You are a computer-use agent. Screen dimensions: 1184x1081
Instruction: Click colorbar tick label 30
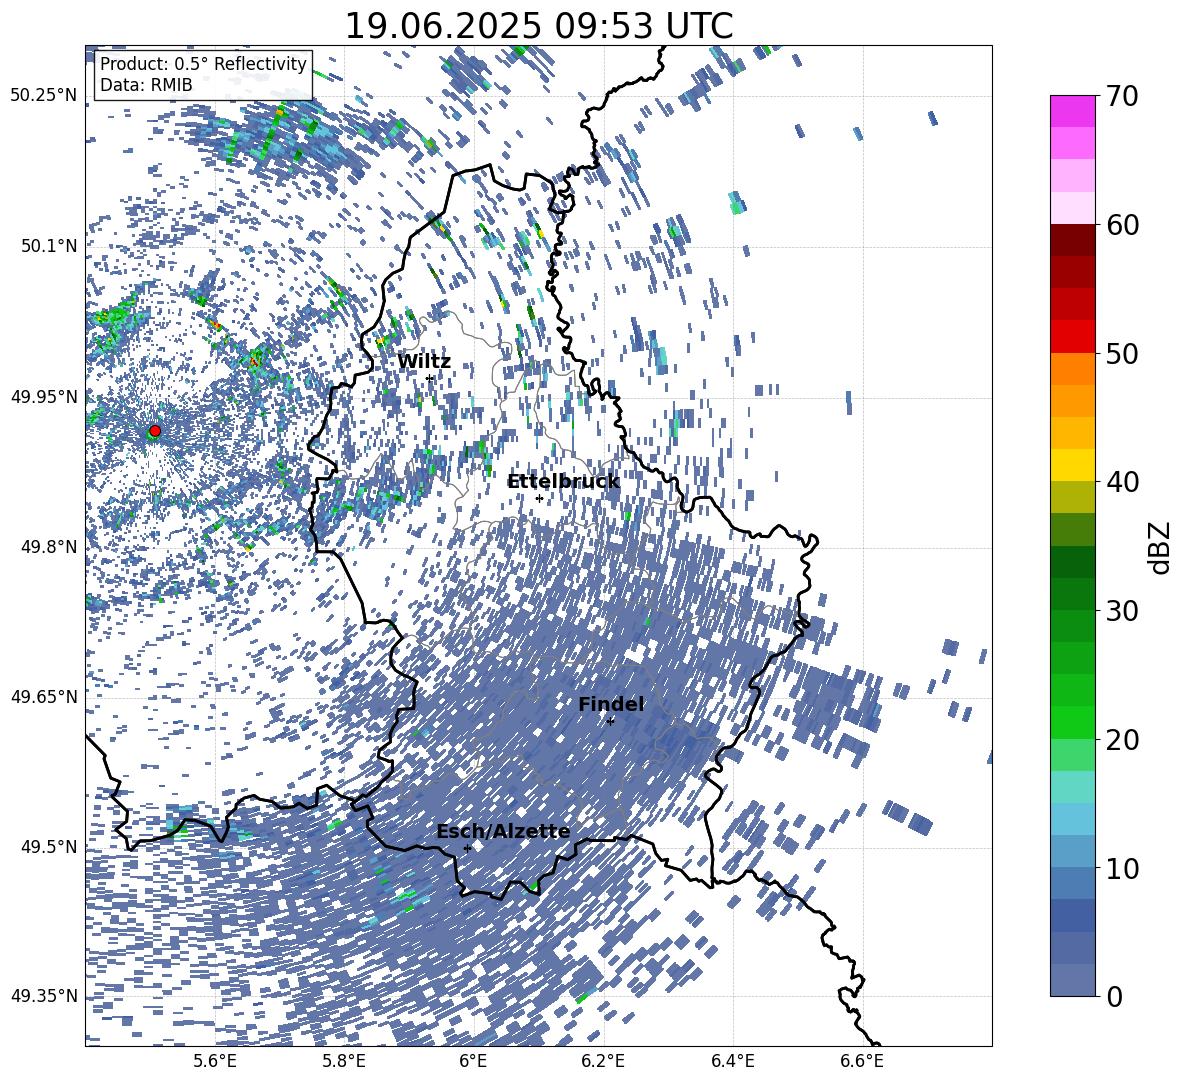click(1121, 611)
